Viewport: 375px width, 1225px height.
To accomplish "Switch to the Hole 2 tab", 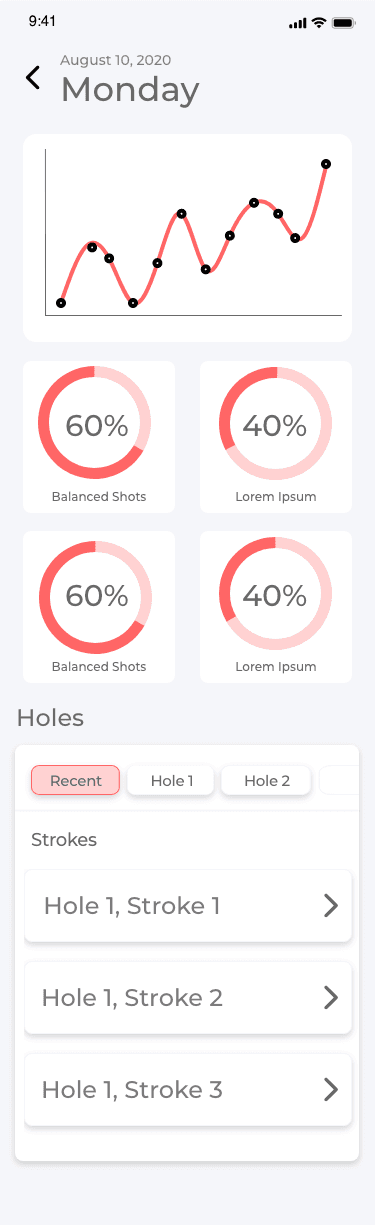I will [x=266, y=780].
